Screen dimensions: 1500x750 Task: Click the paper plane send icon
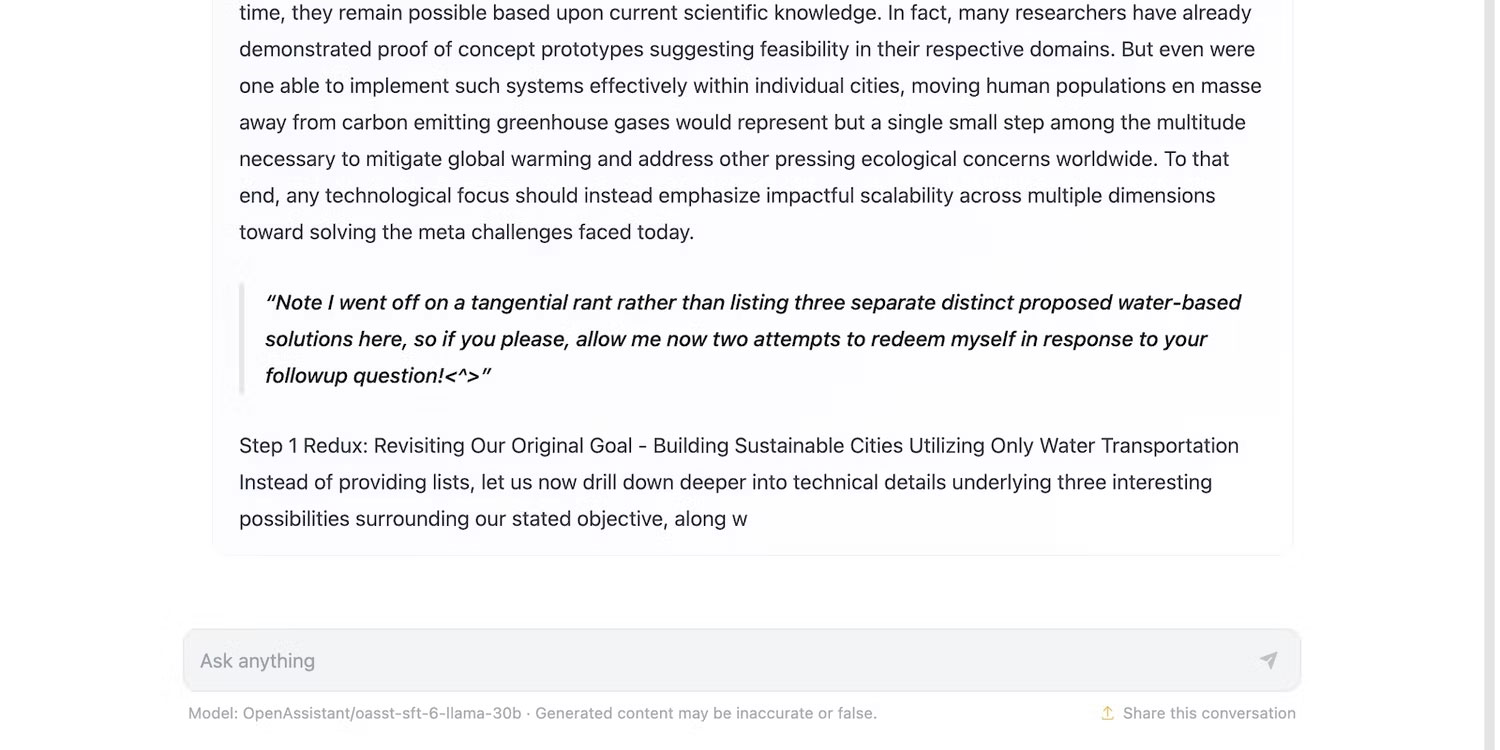pos(1268,660)
